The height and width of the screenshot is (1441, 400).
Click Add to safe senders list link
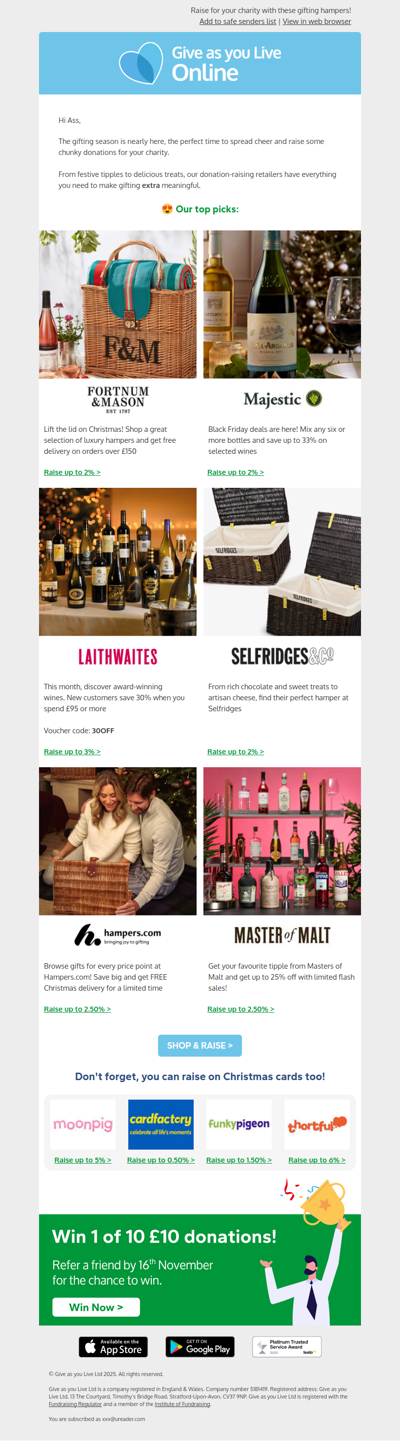click(238, 21)
